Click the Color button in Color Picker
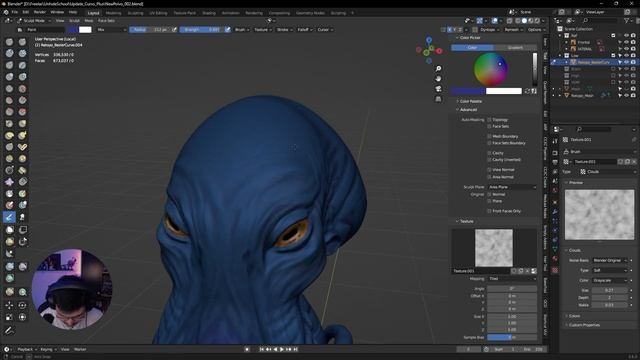The width and height of the screenshot is (640, 360). [x=472, y=48]
